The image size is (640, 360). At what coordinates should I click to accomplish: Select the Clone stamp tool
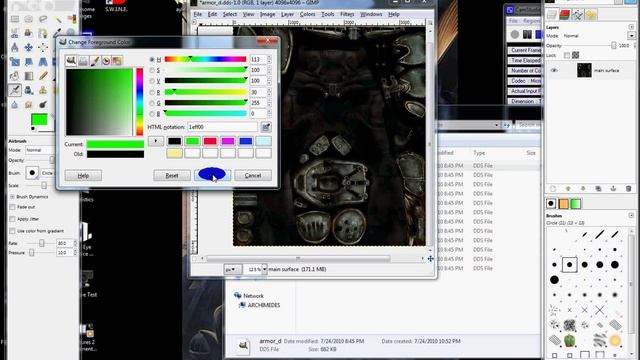coord(43,90)
